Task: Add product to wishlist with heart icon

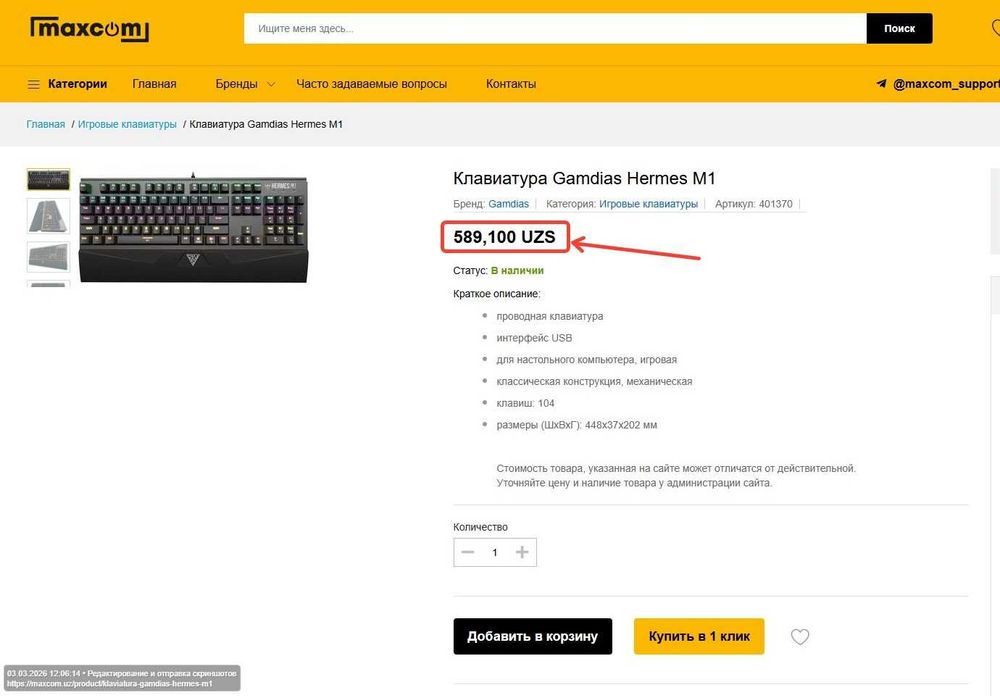Action: coord(800,637)
